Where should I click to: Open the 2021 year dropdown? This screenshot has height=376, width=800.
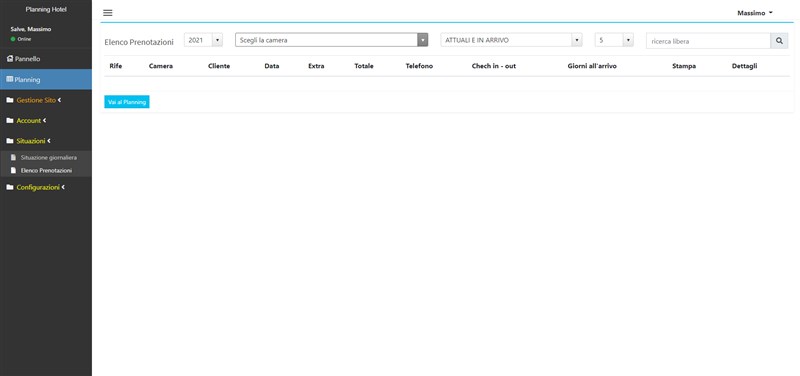203,40
